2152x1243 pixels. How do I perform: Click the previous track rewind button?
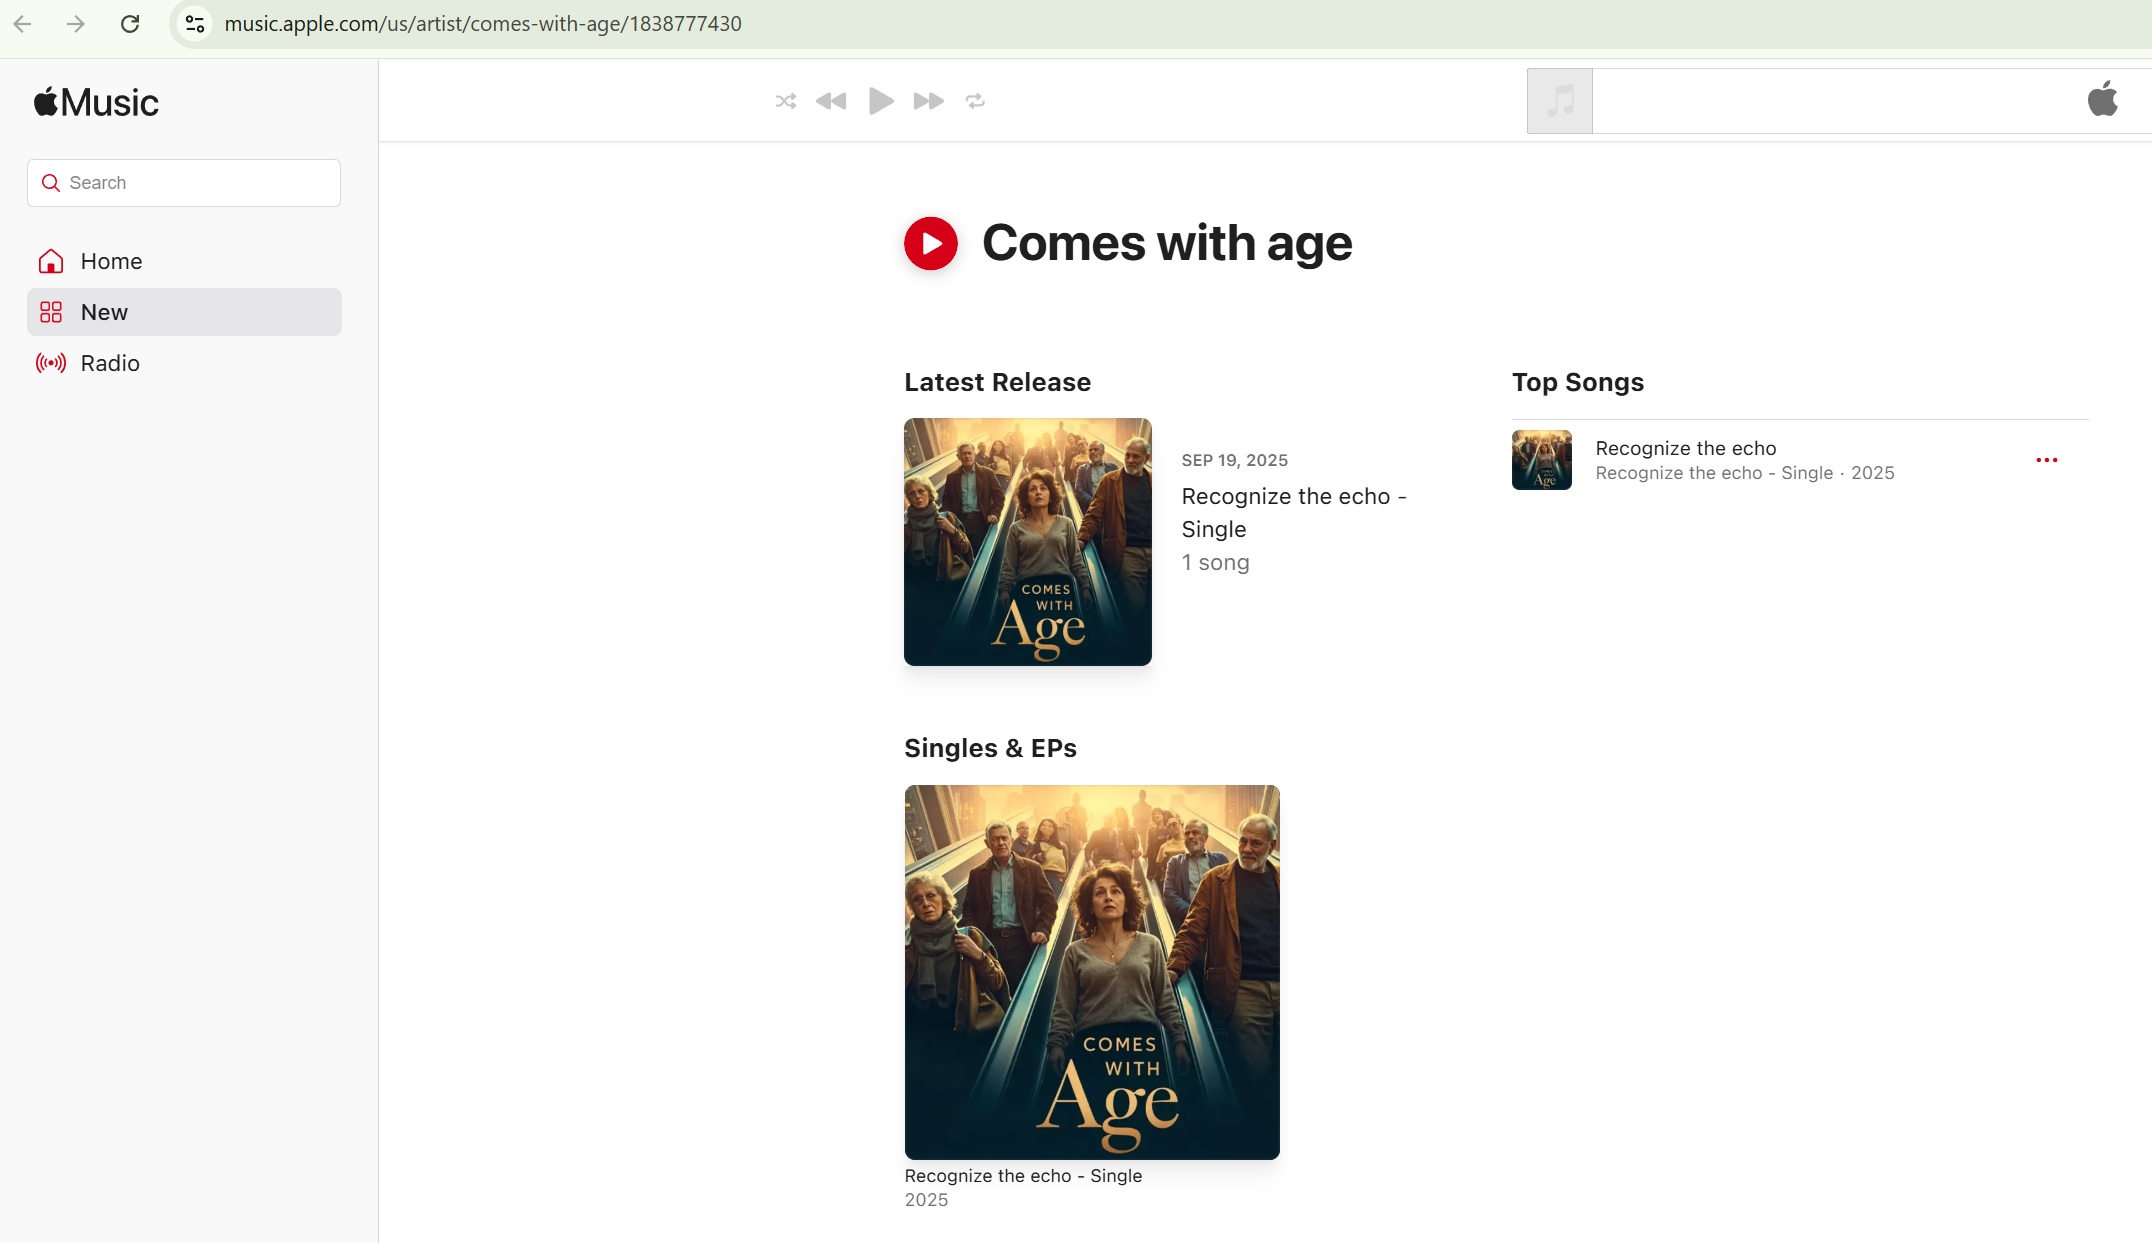pyautogui.click(x=831, y=101)
